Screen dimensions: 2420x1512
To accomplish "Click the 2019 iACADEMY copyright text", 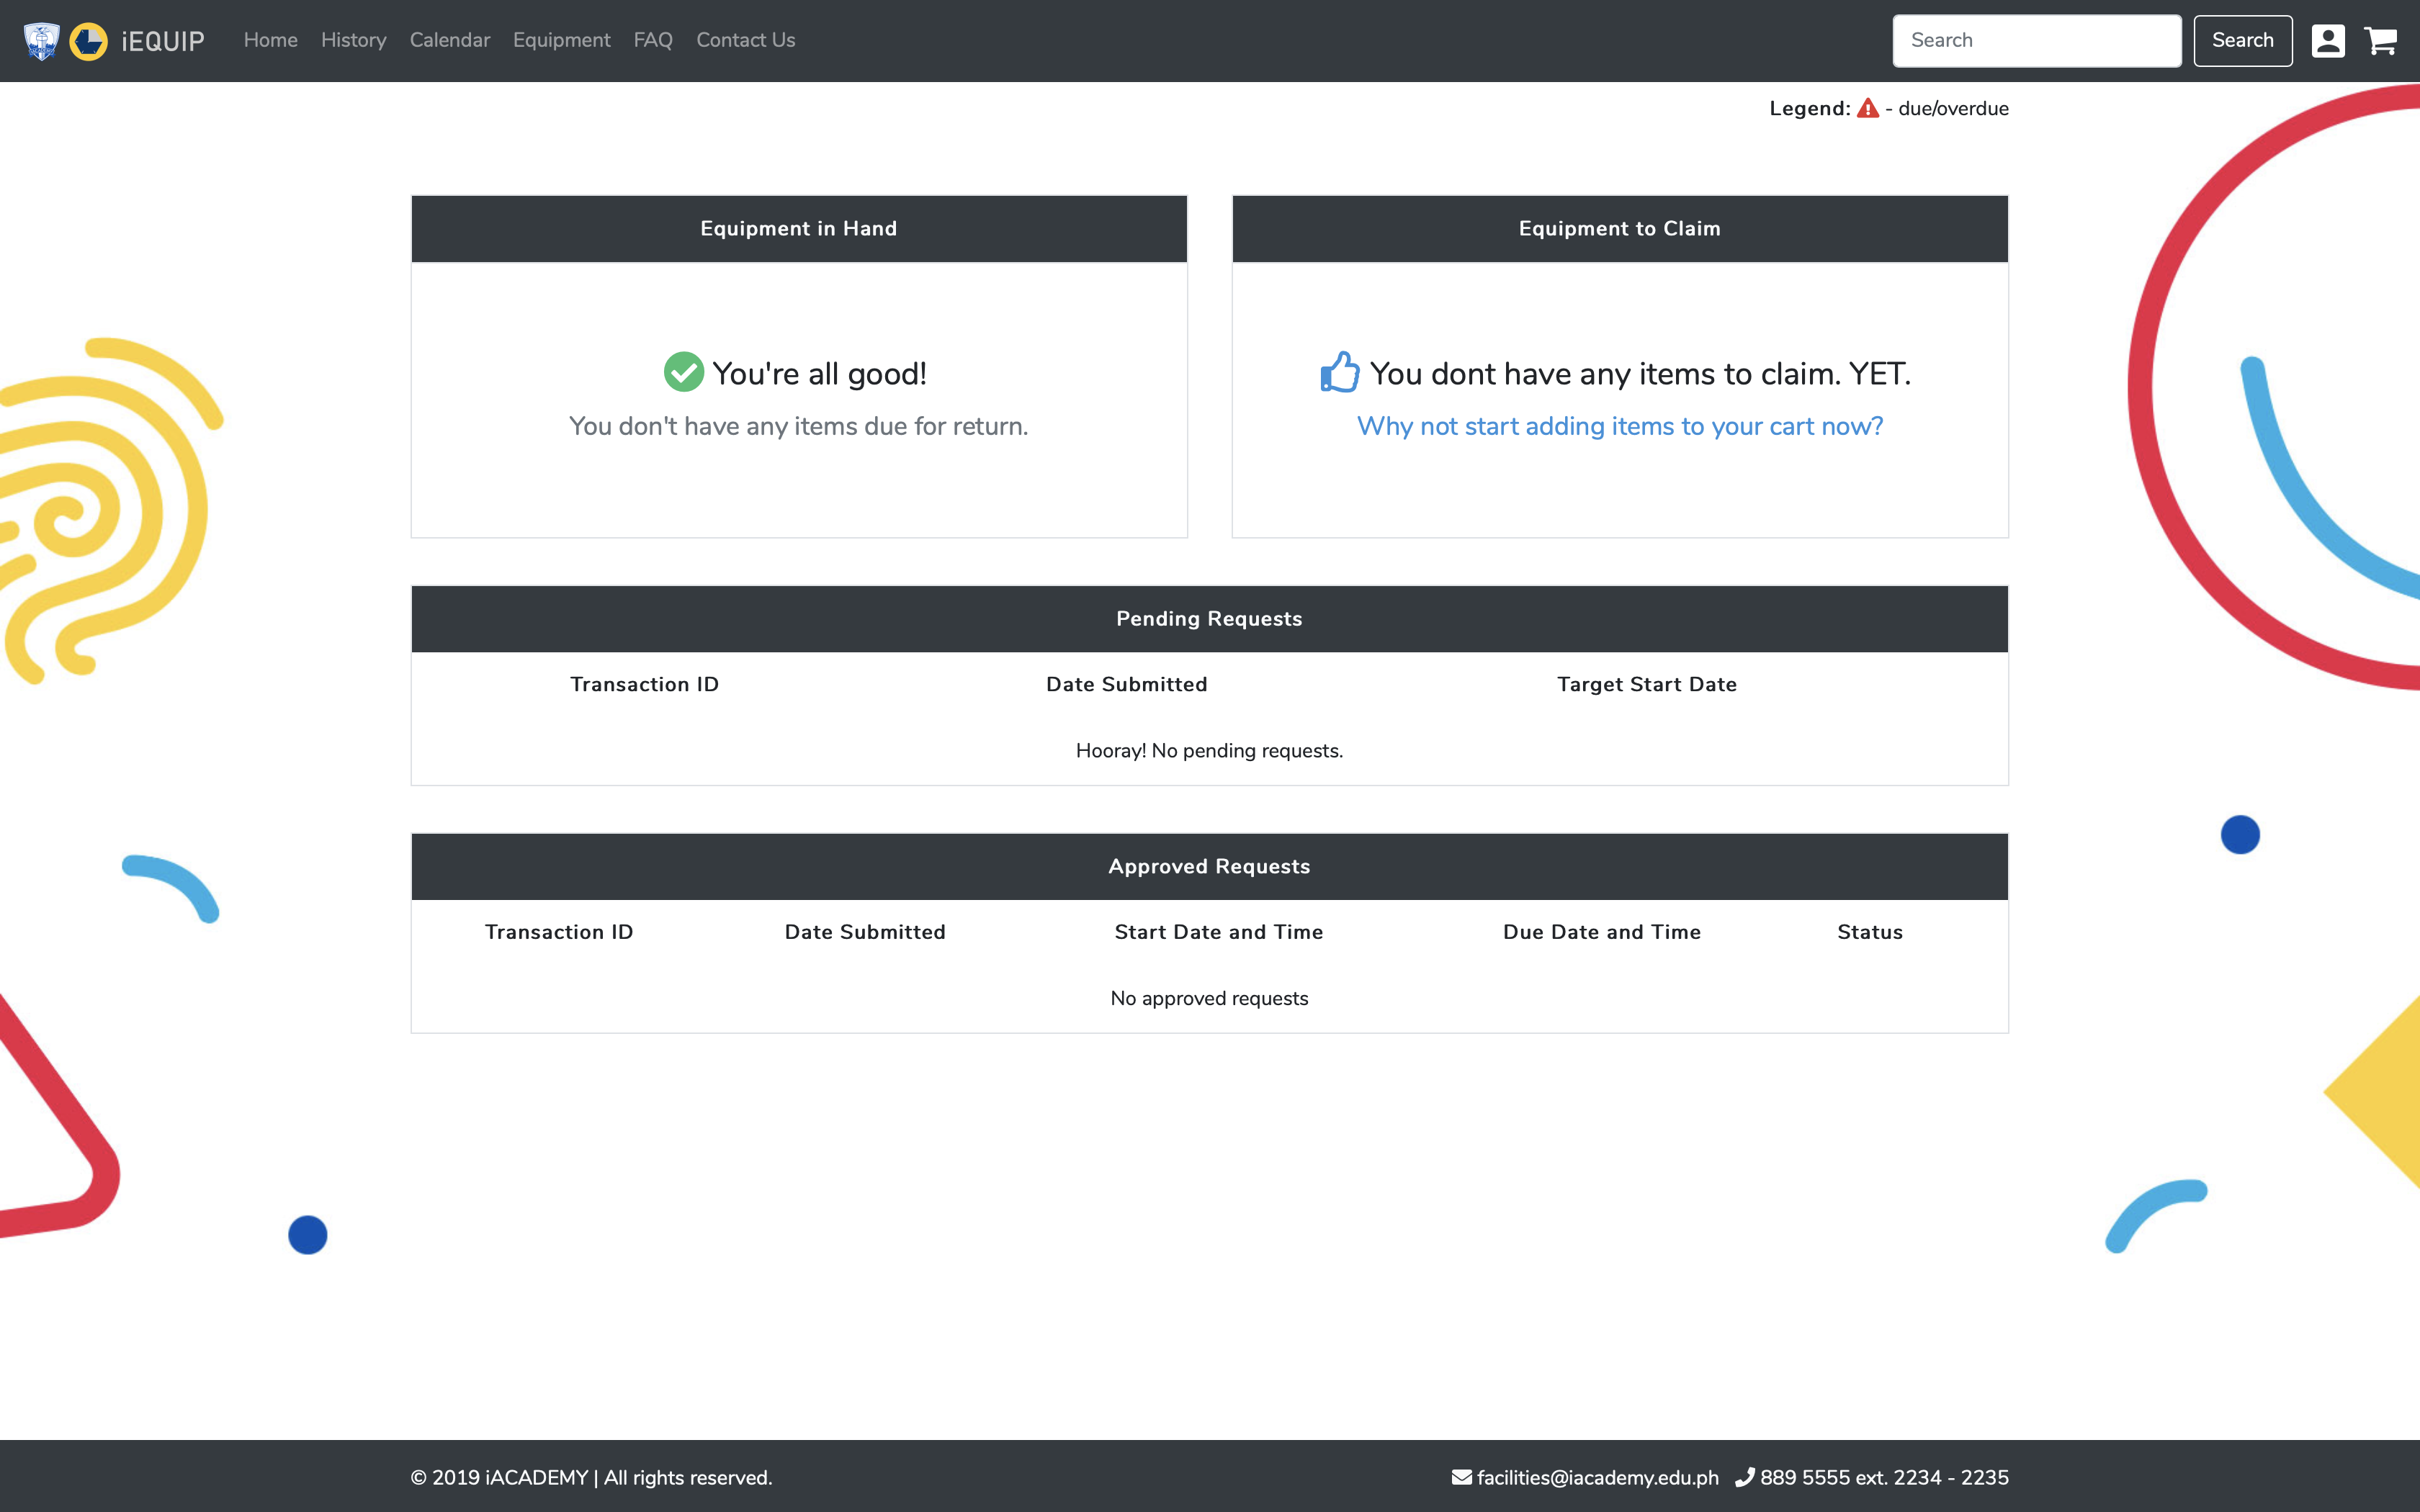I will pos(592,1477).
